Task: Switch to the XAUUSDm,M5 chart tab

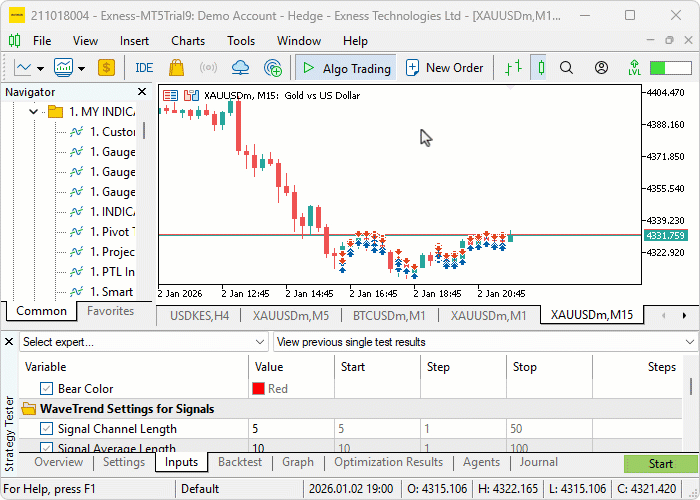Action: pyautogui.click(x=291, y=316)
